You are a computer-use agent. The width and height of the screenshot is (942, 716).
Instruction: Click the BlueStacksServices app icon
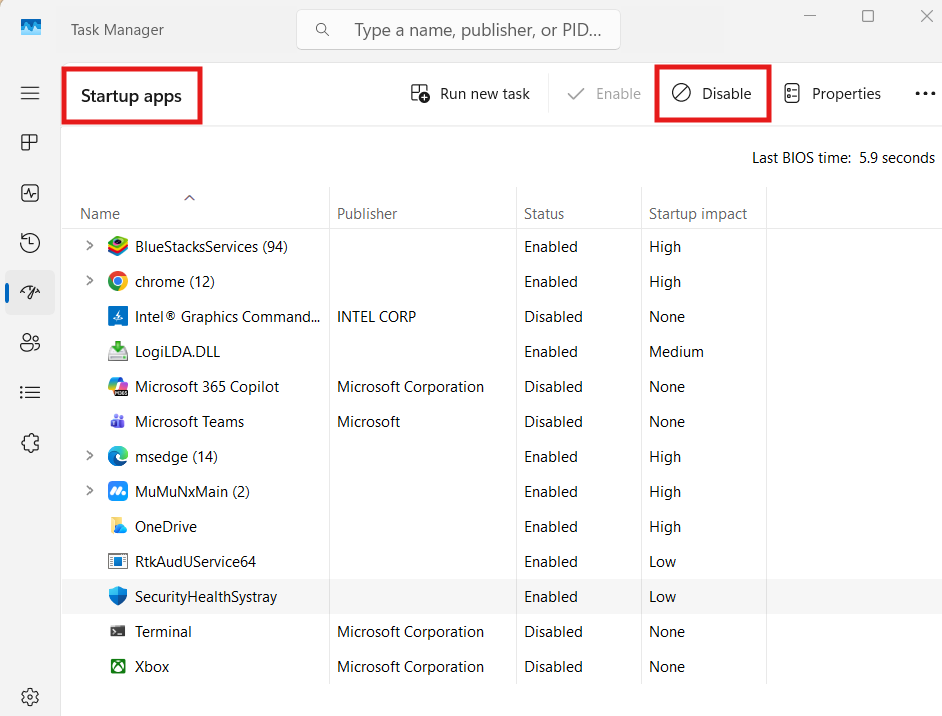point(118,246)
